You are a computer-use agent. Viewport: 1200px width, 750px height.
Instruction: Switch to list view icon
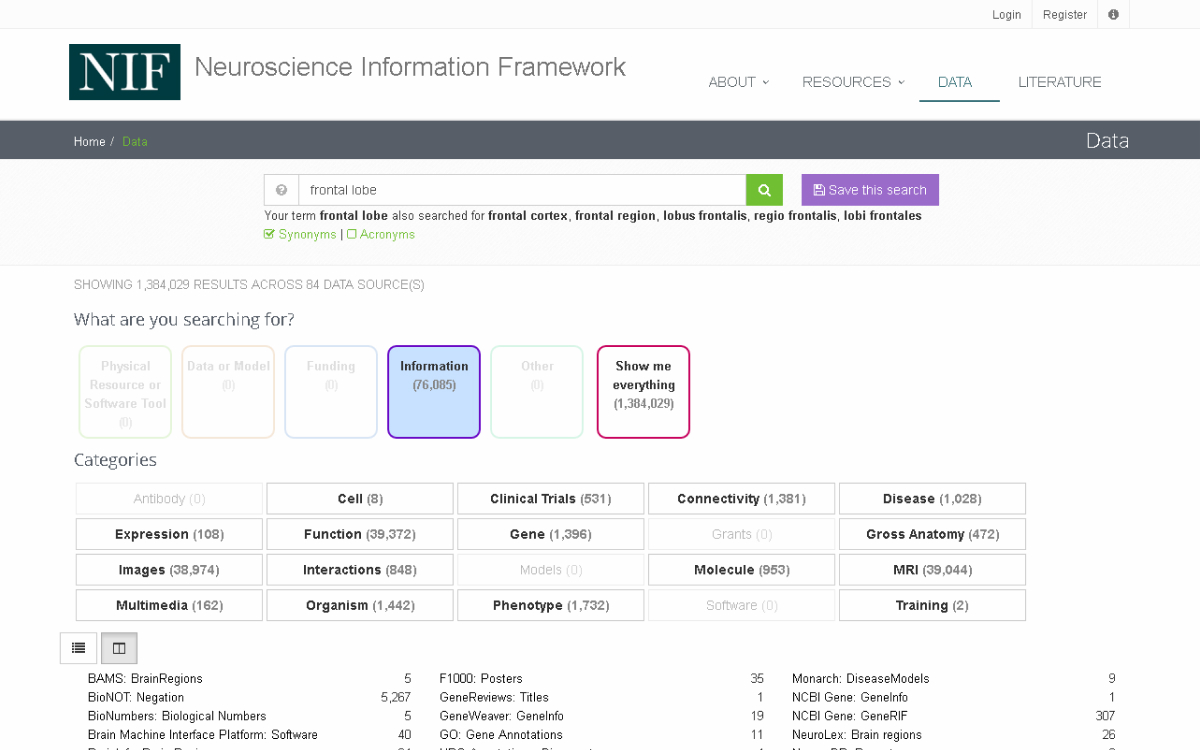point(79,648)
